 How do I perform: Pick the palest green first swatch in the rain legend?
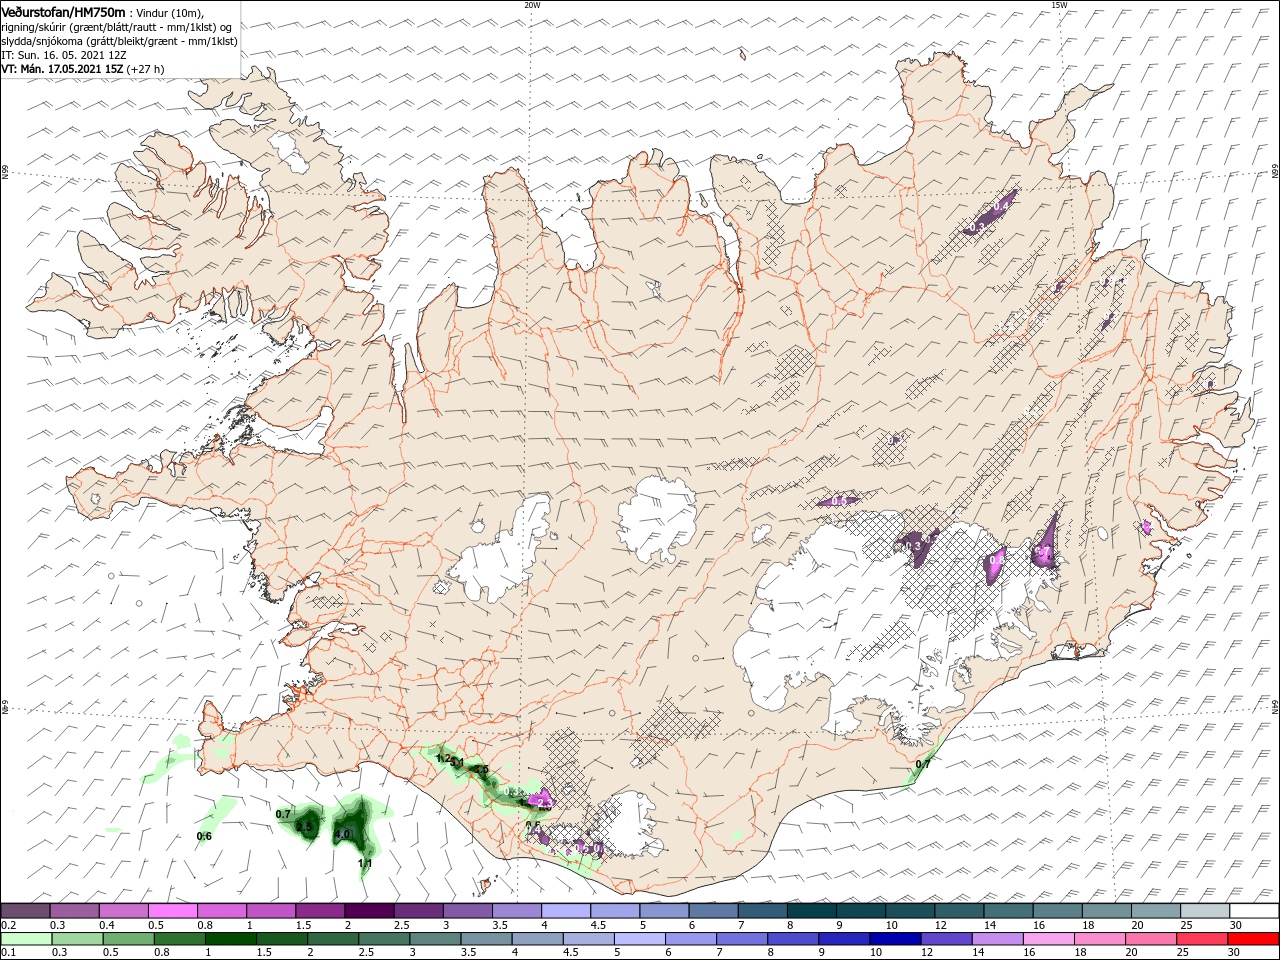pos(25,938)
